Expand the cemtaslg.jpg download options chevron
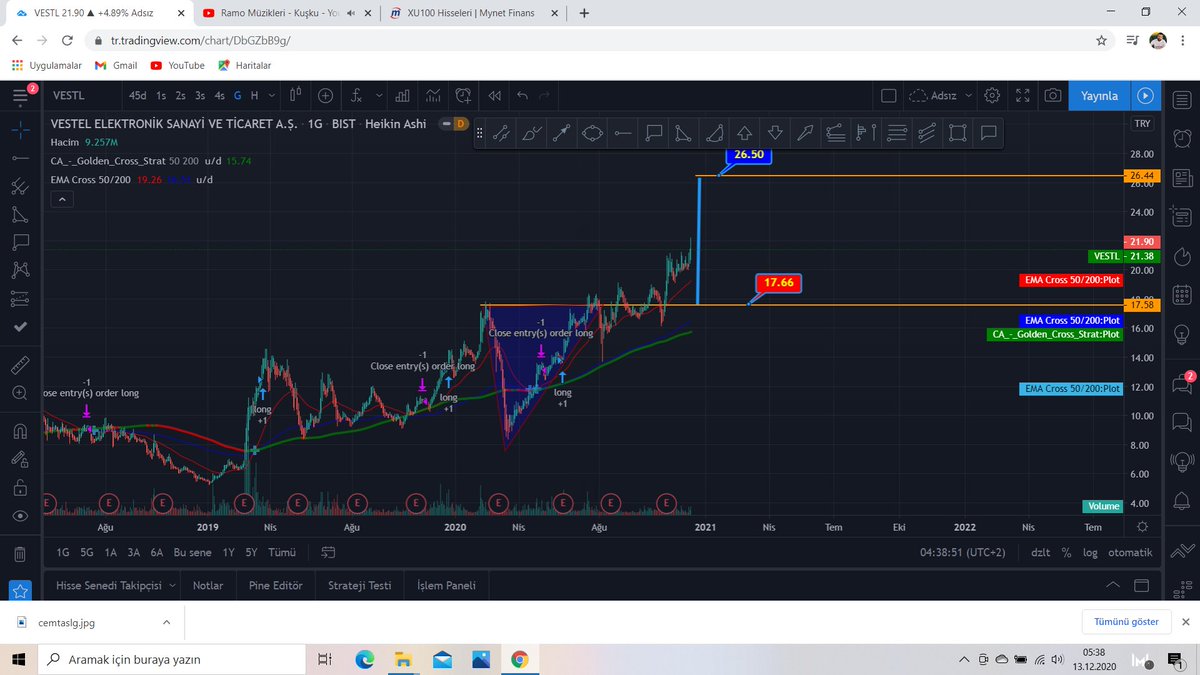The height and width of the screenshot is (675, 1200). click(x=166, y=622)
